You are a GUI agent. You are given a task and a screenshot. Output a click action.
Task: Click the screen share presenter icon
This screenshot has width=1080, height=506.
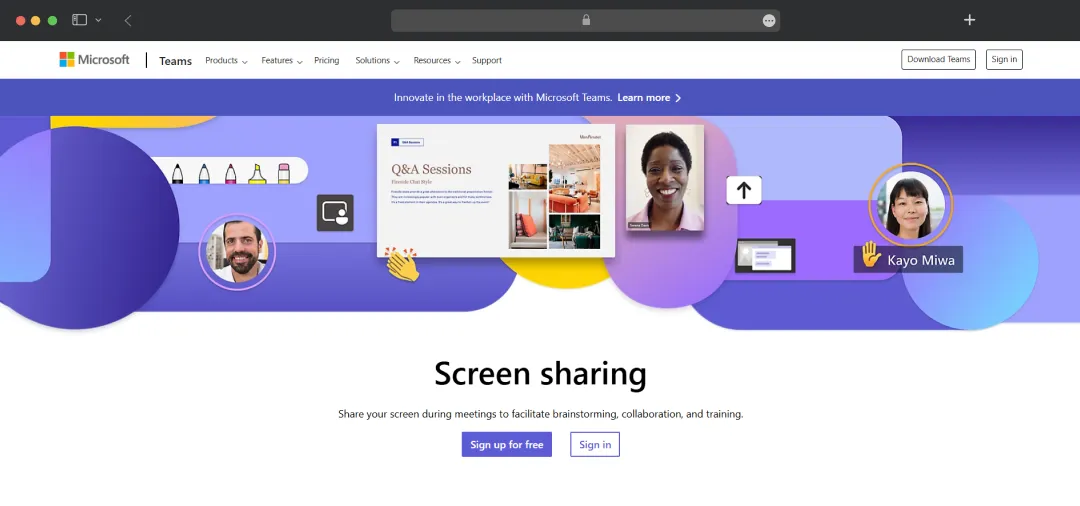(335, 213)
